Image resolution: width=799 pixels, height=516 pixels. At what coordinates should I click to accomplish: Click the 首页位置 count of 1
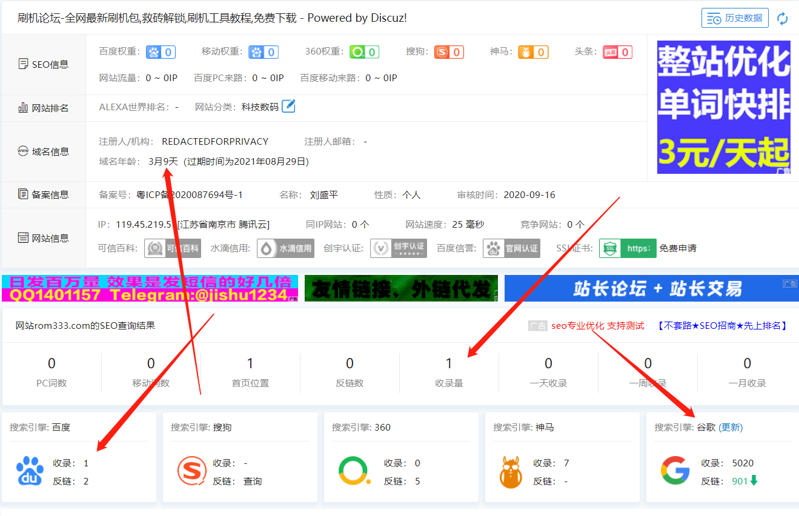coord(250,363)
